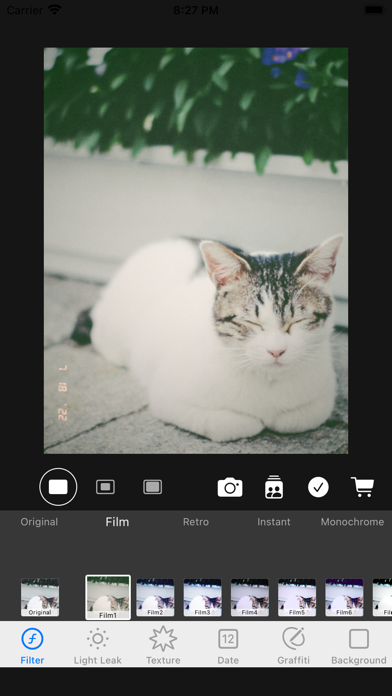Select the Graffiti pencil icon
This screenshot has width=392, height=696.
[x=293, y=638]
